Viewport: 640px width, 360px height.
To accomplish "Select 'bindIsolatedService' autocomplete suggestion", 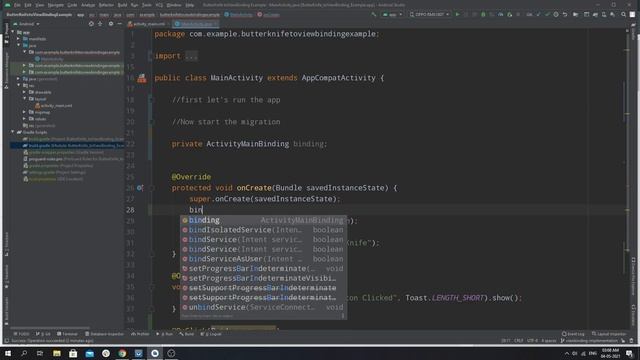I will pos(263,230).
